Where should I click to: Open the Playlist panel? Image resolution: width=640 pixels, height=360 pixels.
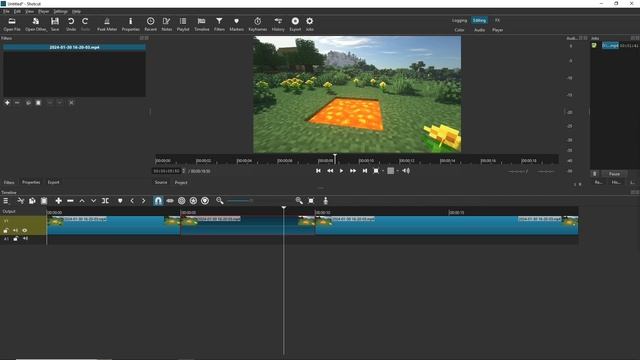(x=183, y=24)
